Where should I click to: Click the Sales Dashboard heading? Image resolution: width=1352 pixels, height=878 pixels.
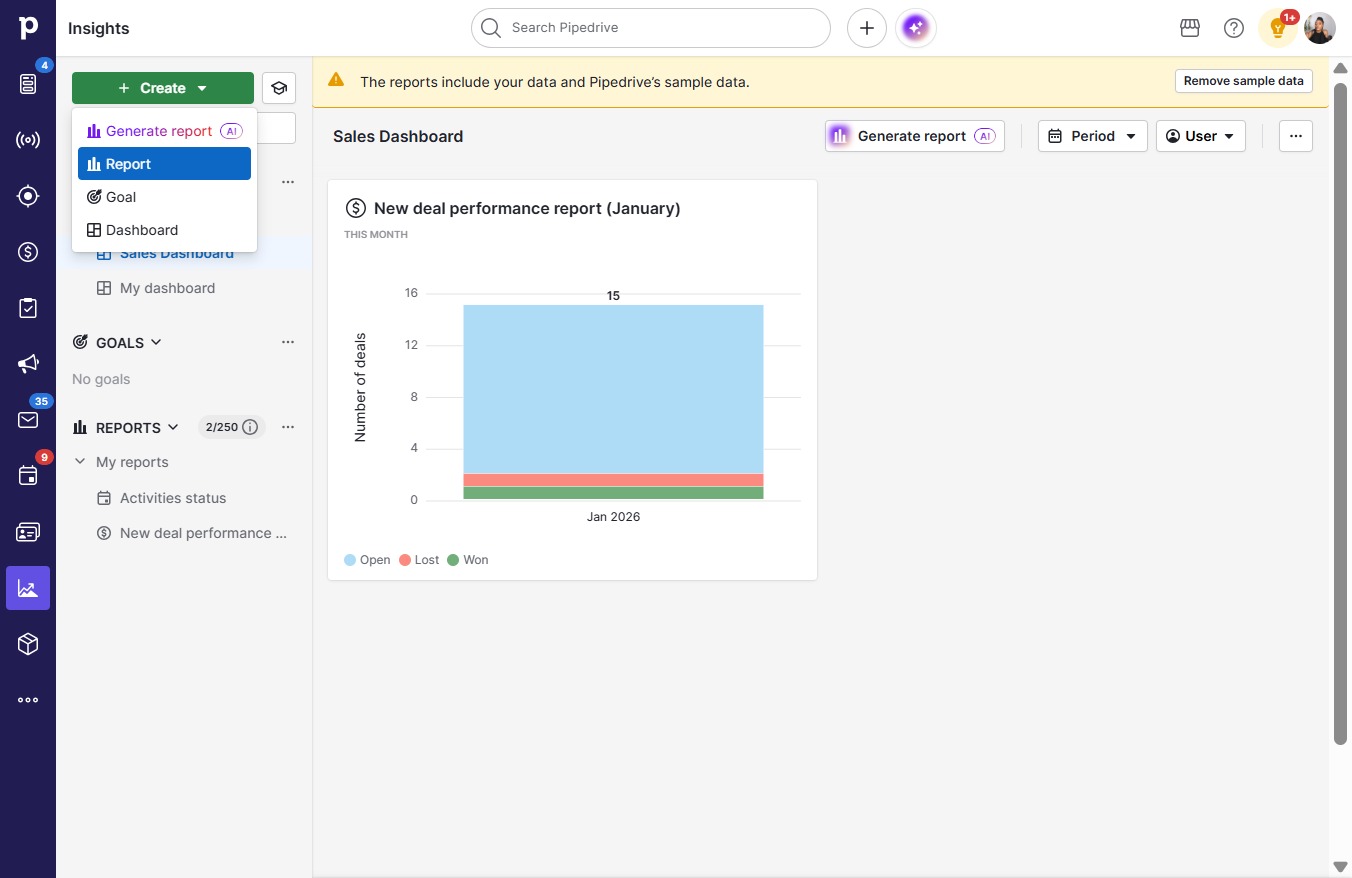[x=398, y=136]
